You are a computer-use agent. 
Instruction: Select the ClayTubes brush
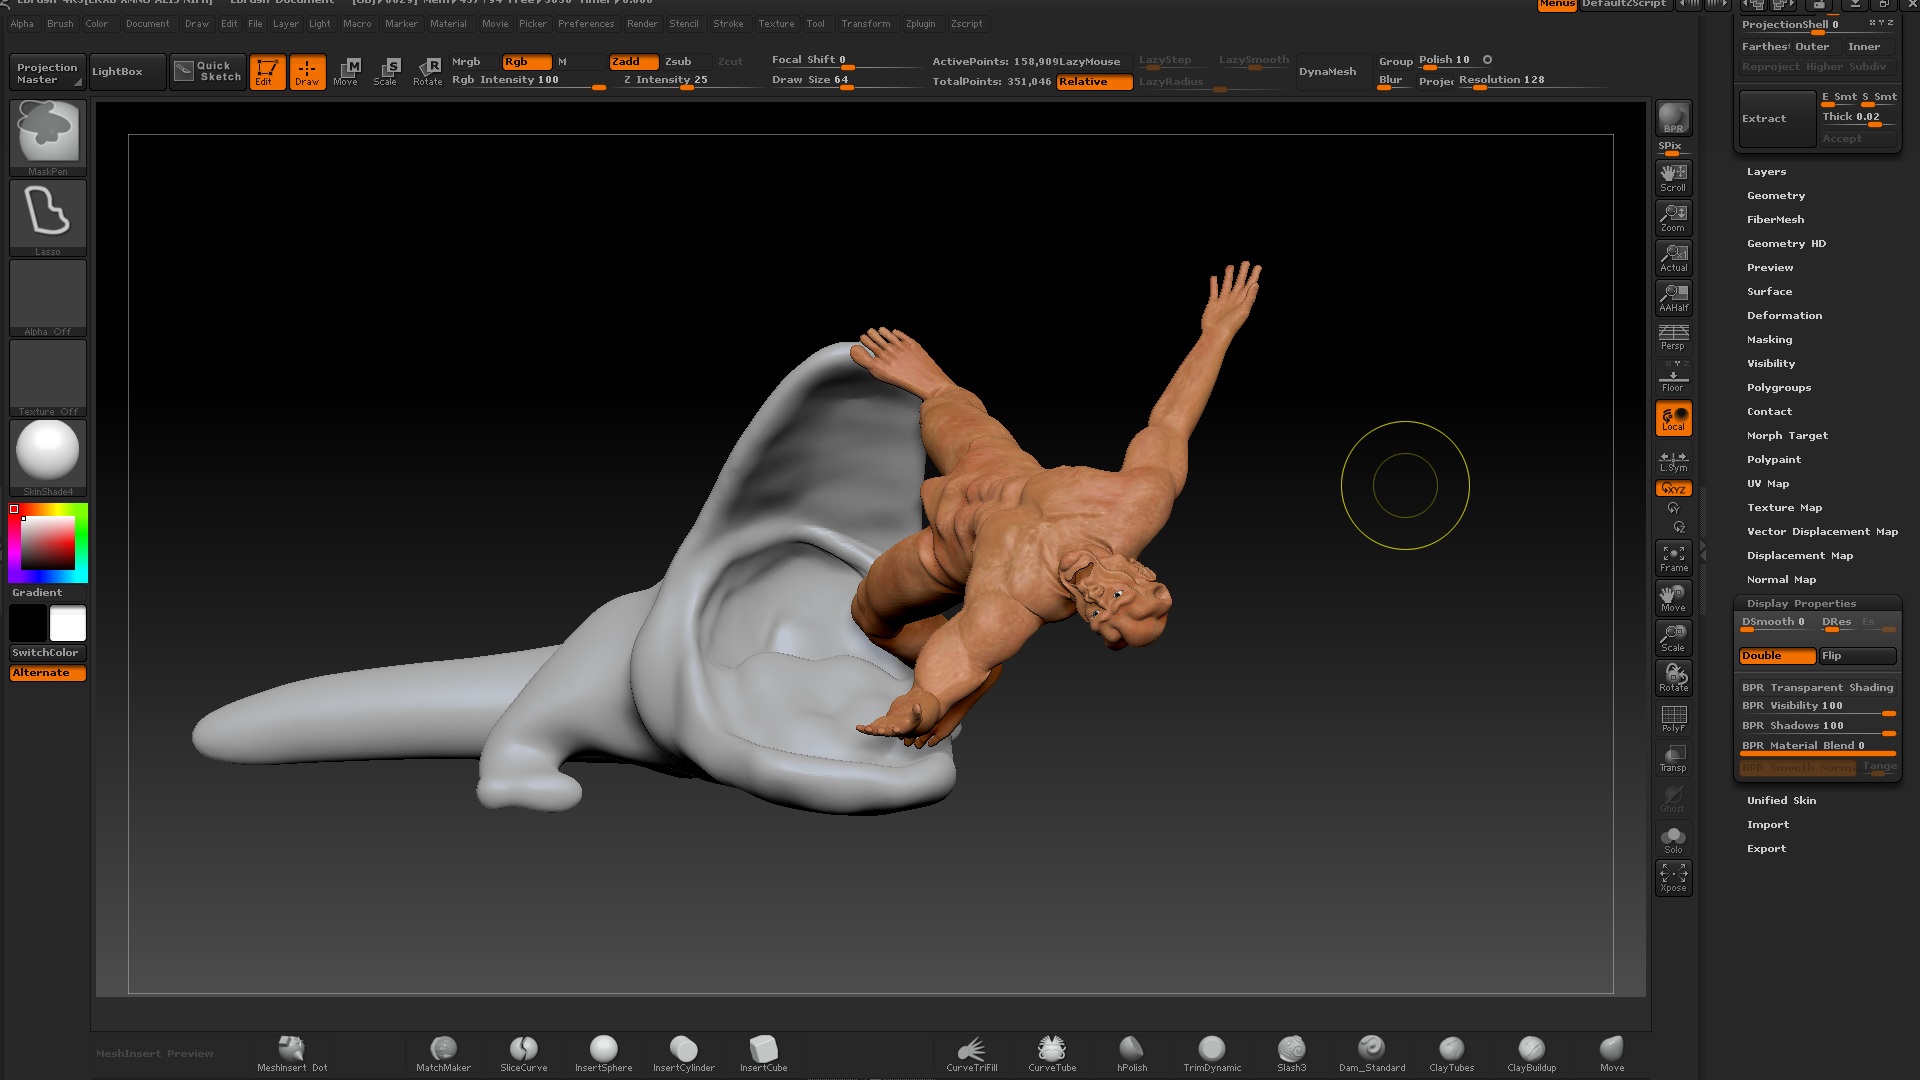[x=1451, y=1054]
